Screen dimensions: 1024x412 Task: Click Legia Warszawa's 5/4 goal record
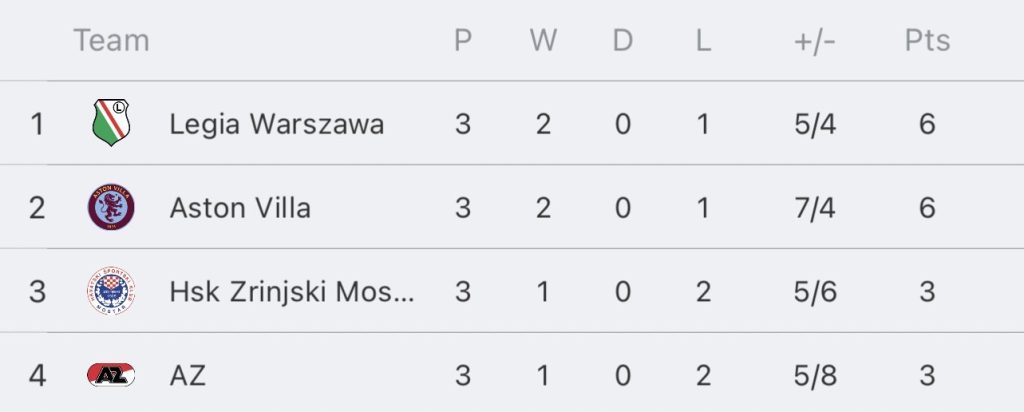(813, 124)
